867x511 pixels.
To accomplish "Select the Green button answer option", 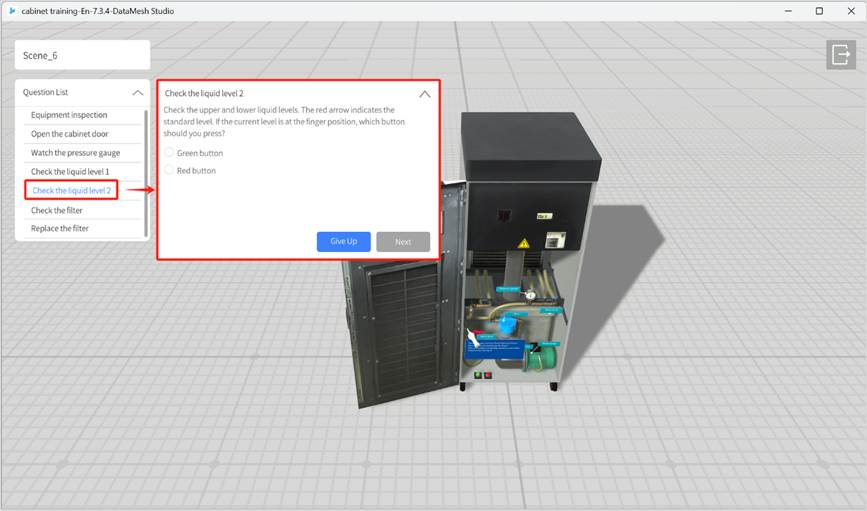I will [169, 153].
